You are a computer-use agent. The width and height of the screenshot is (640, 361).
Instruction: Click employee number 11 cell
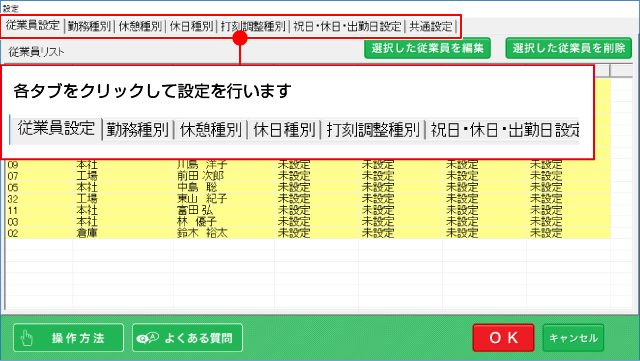[13, 210]
